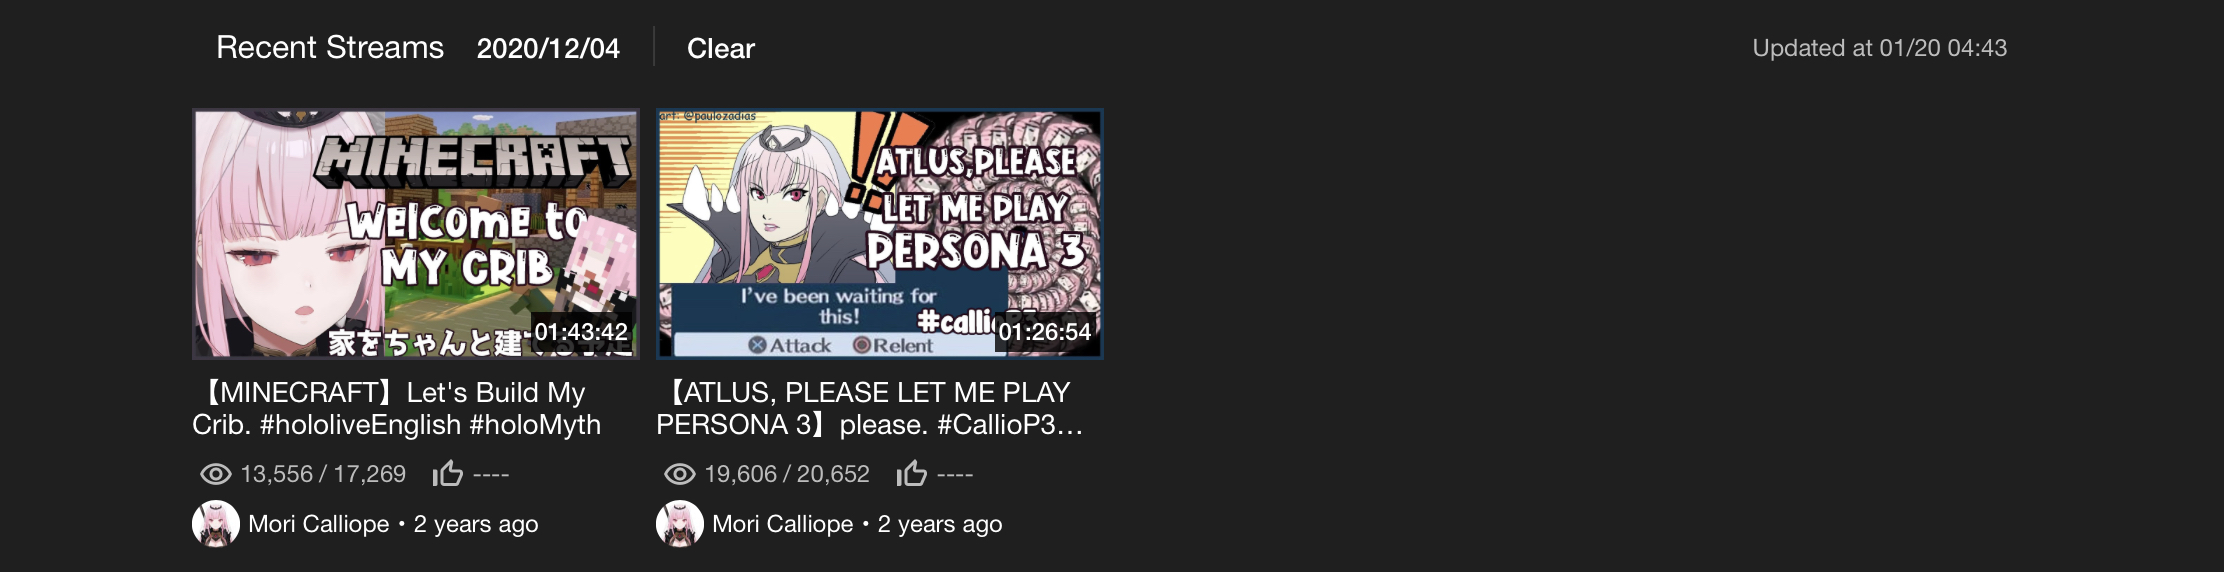Open the Minecraft Welcome to My Crib thumbnail
Viewport: 2224px width, 572px height.
click(416, 234)
